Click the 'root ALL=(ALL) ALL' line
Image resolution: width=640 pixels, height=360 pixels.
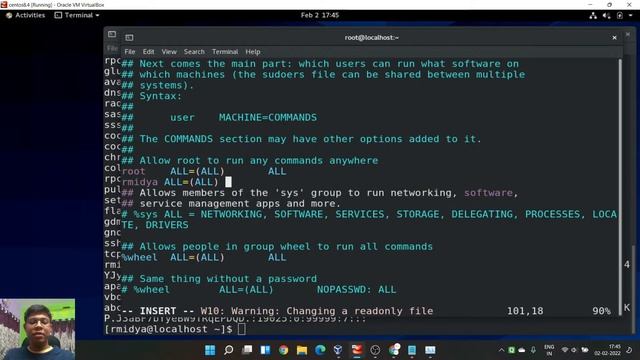(x=204, y=171)
